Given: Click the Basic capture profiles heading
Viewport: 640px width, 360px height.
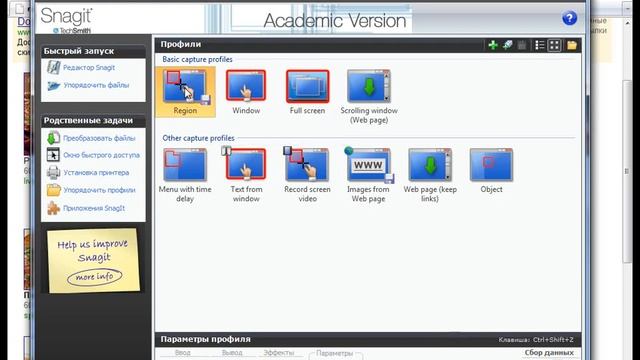Looking at the screenshot, I should (x=198, y=60).
